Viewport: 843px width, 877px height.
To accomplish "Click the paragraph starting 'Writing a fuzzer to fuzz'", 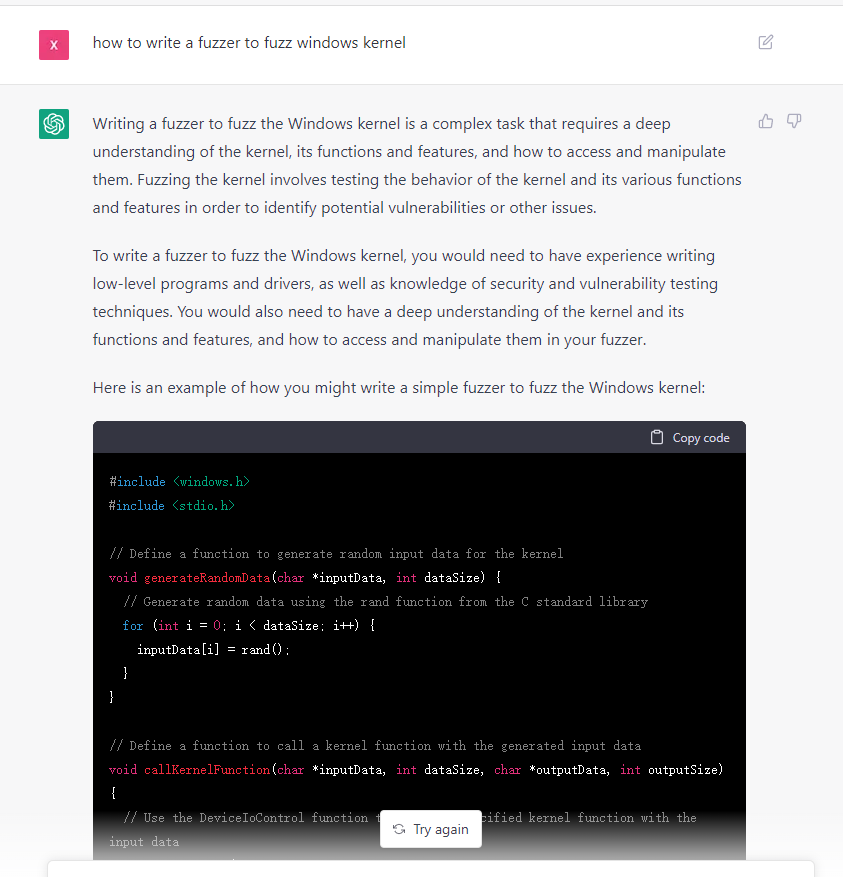I will [417, 166].
